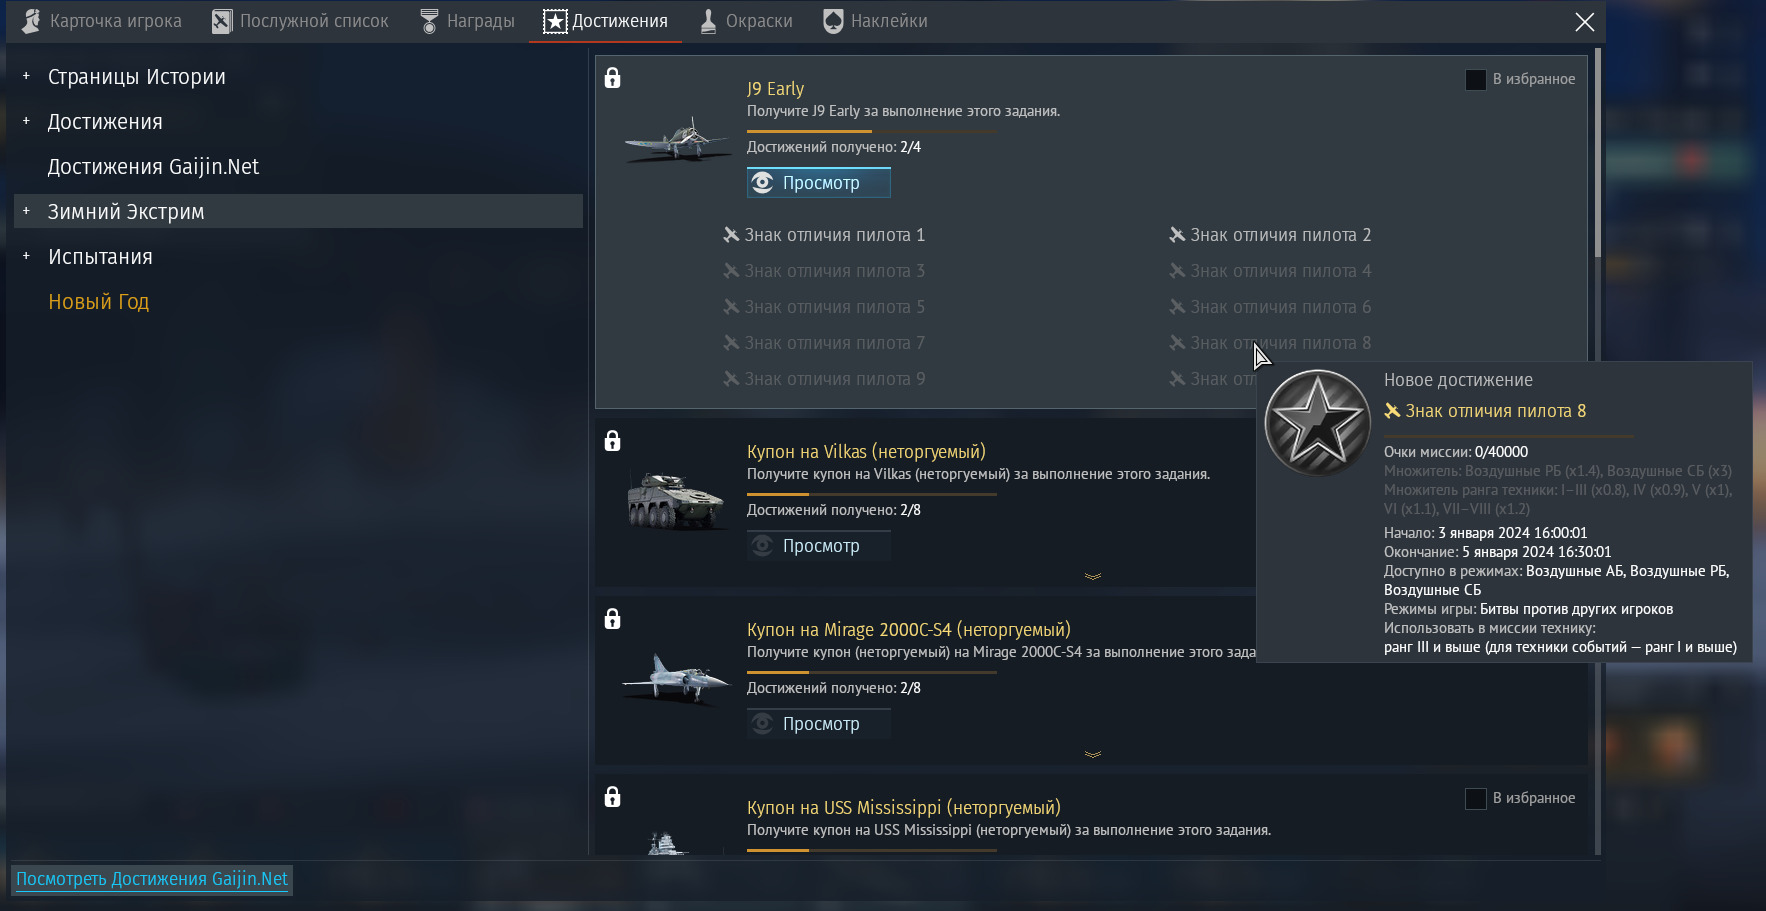This screenshot has height=911, width=1766.
Task: Click the Купон на USS Mississippi title
Action: [903, 807]
